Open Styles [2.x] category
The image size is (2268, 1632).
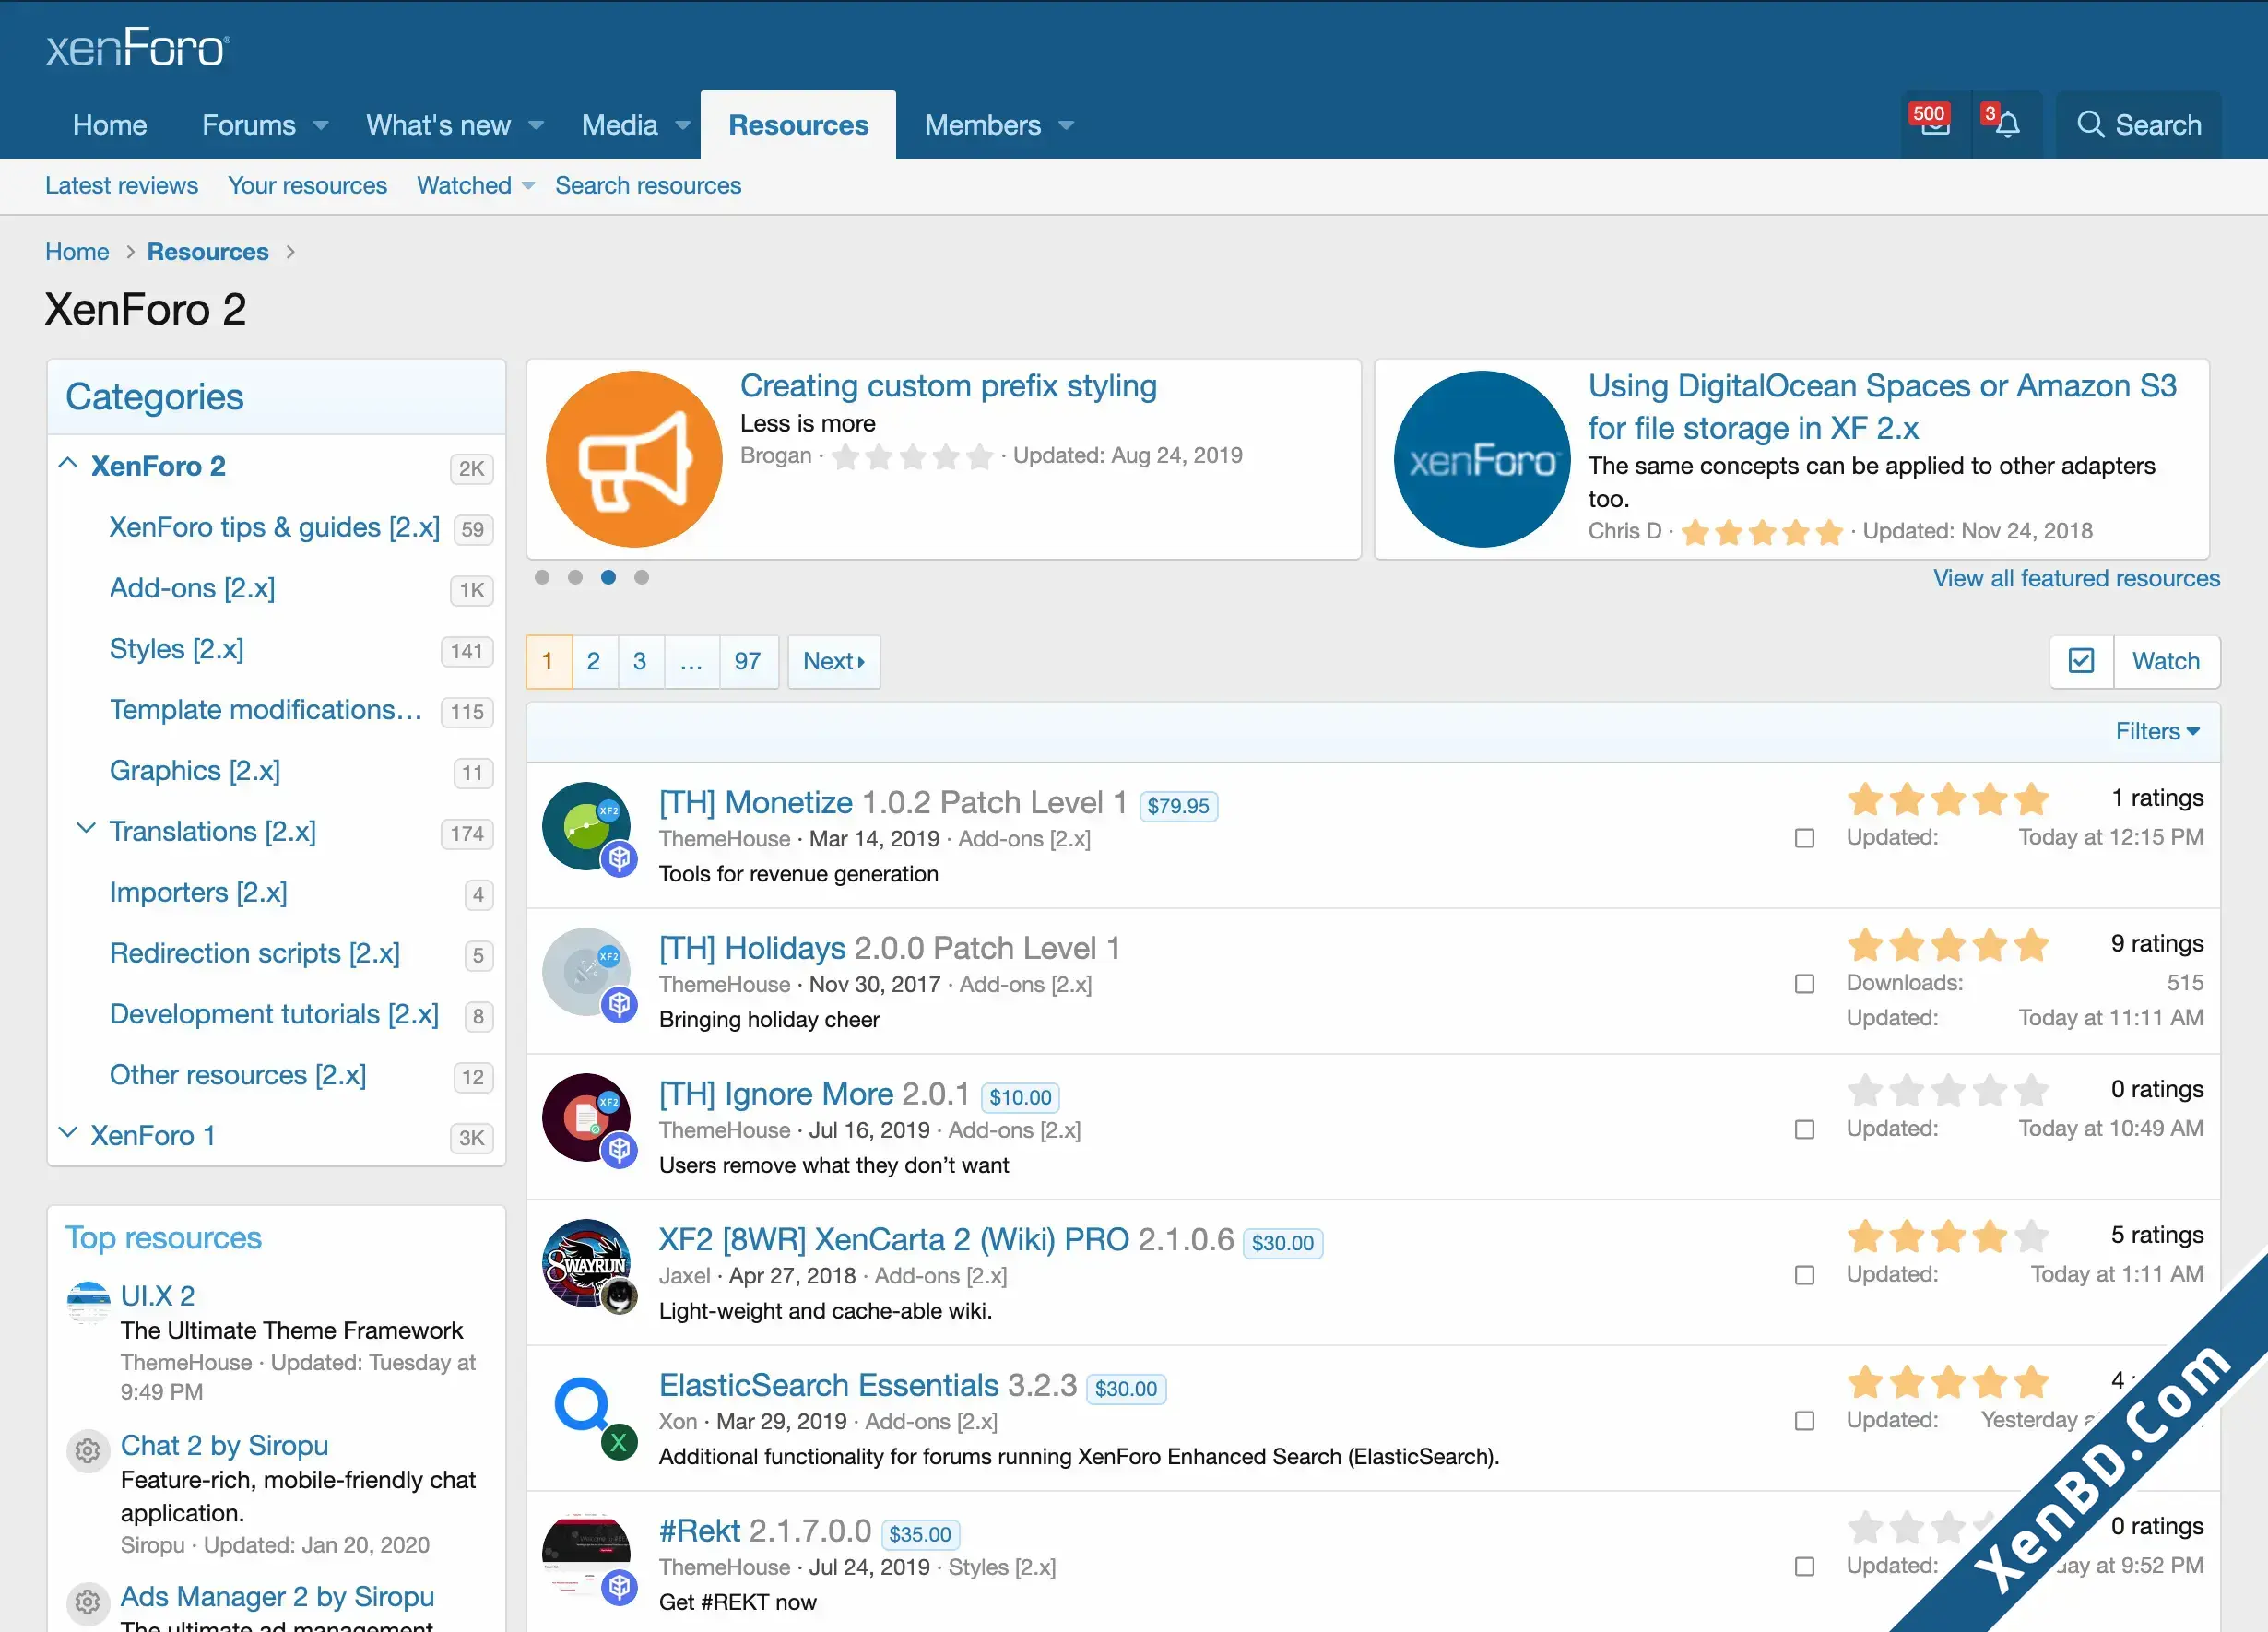[176, 648]
